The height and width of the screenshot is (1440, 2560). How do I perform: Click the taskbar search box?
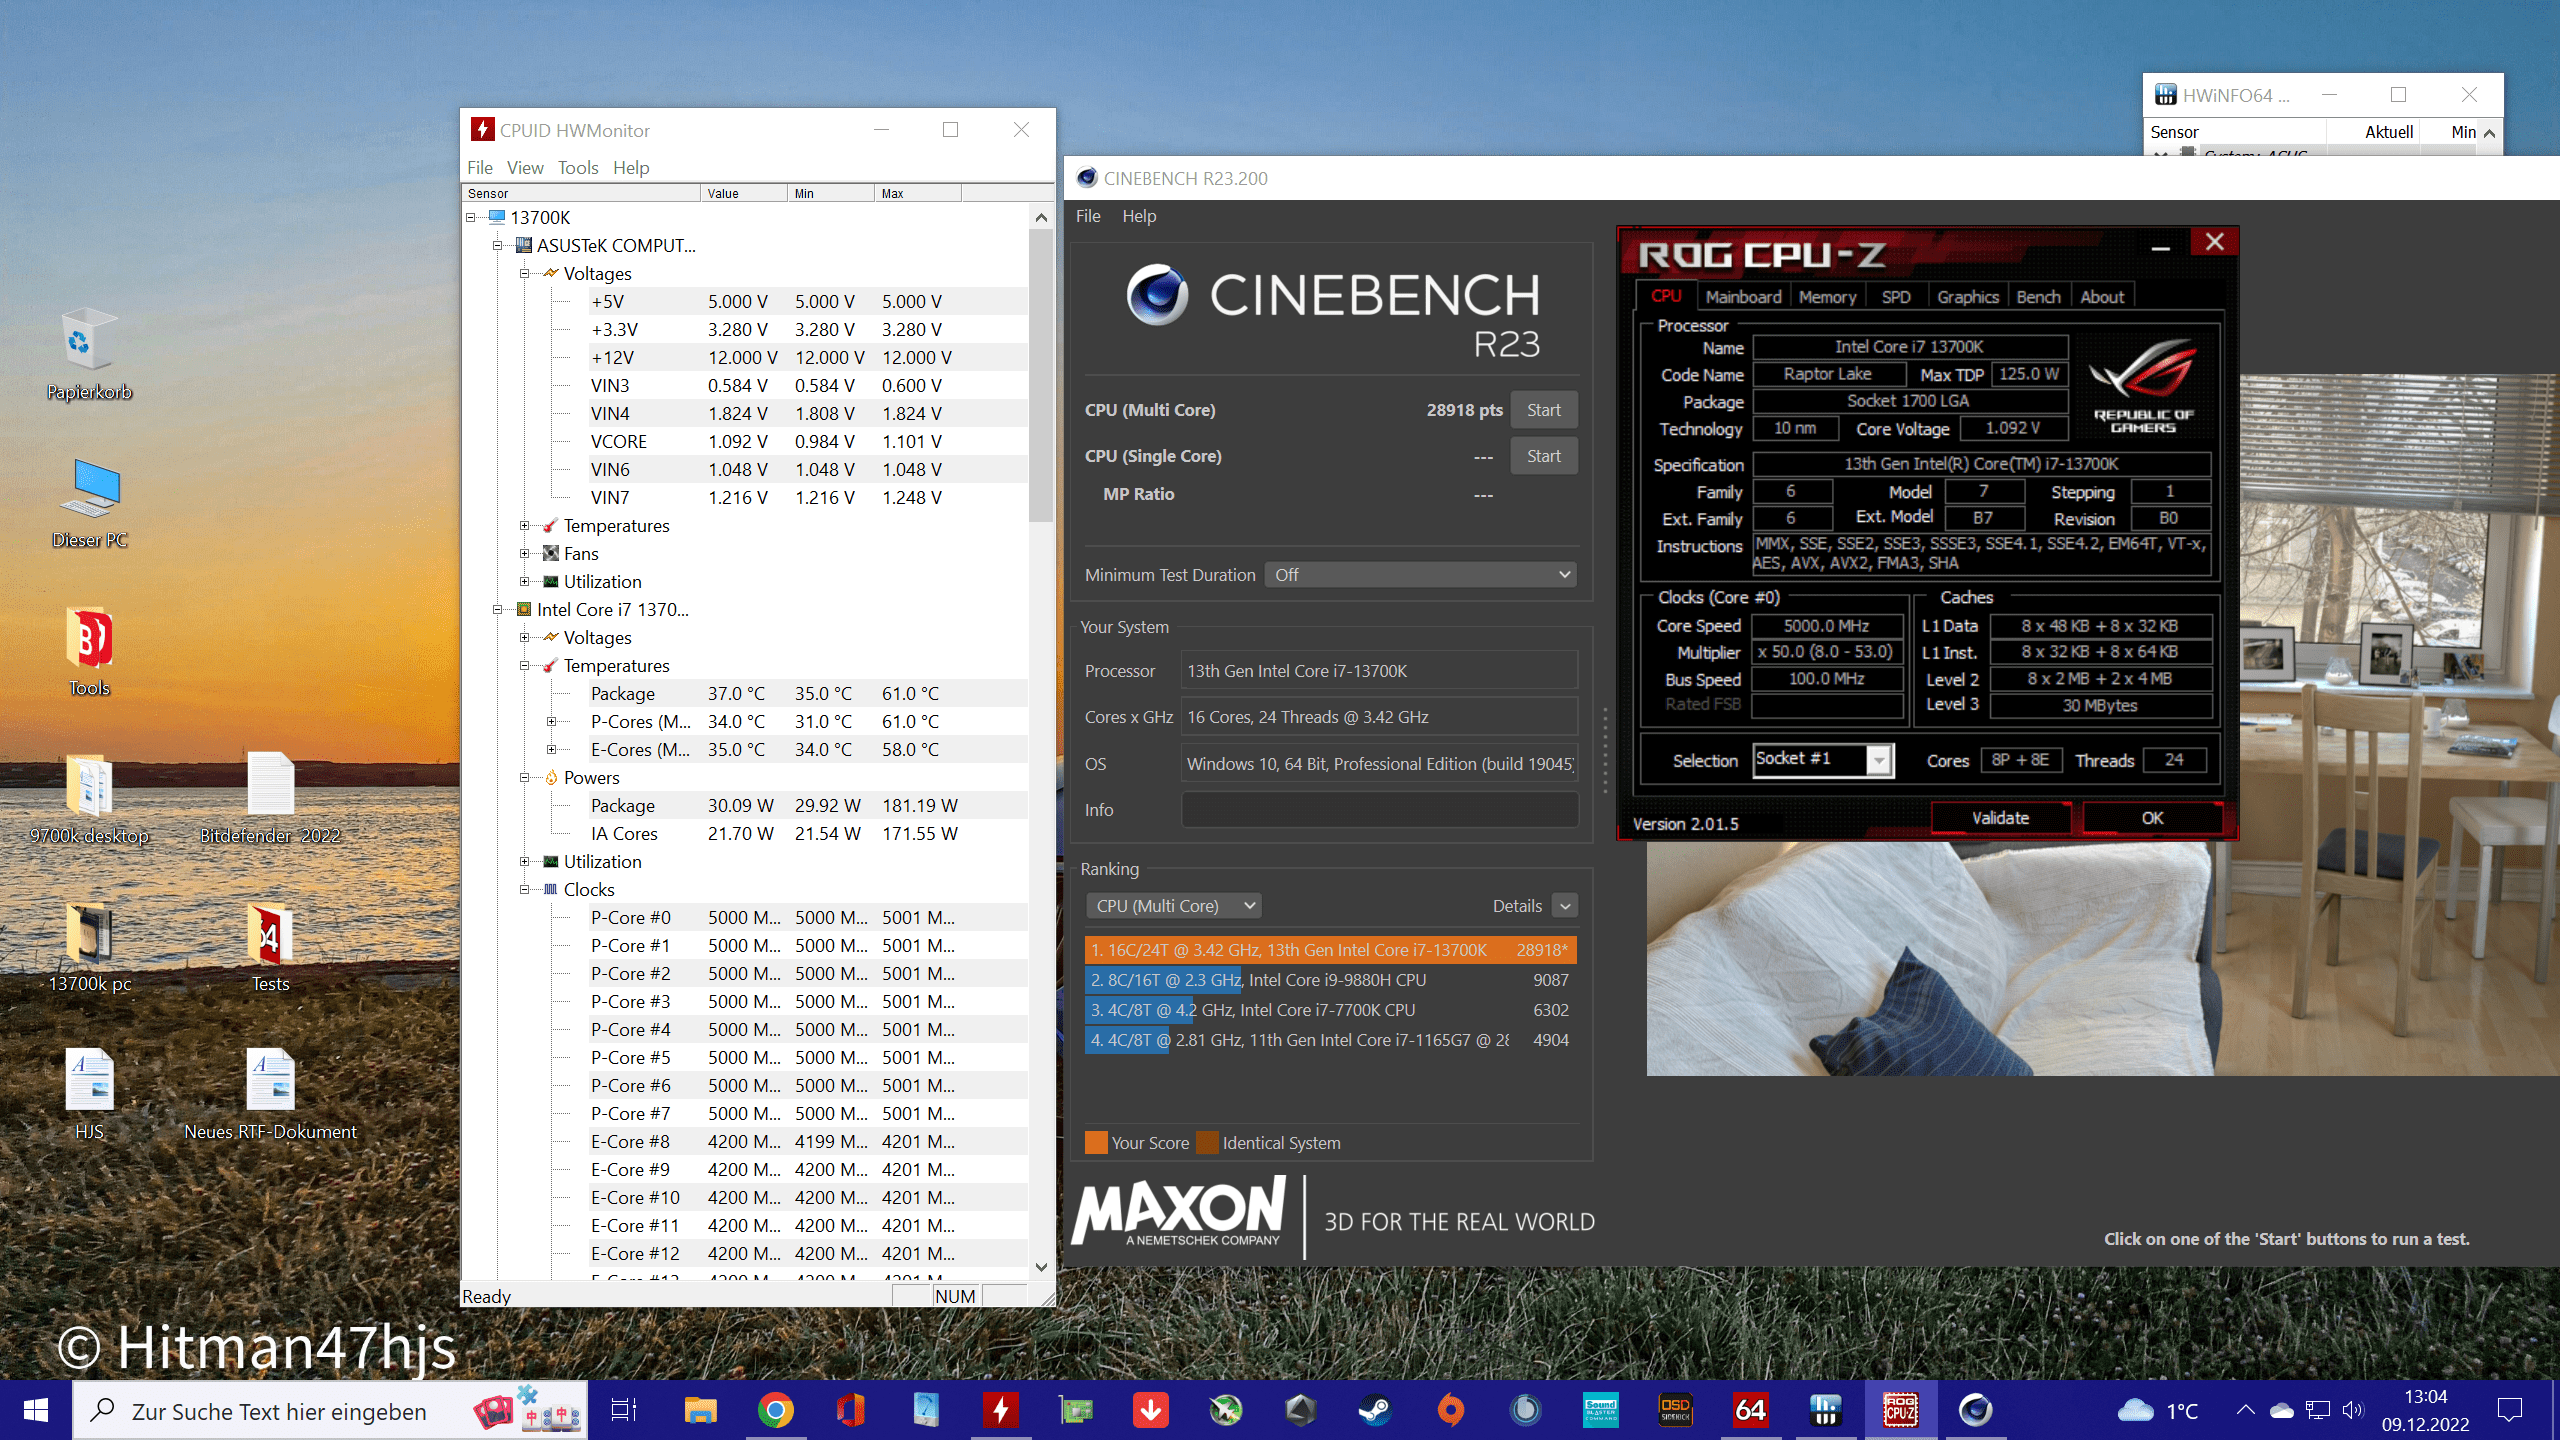coord(330,1410)
